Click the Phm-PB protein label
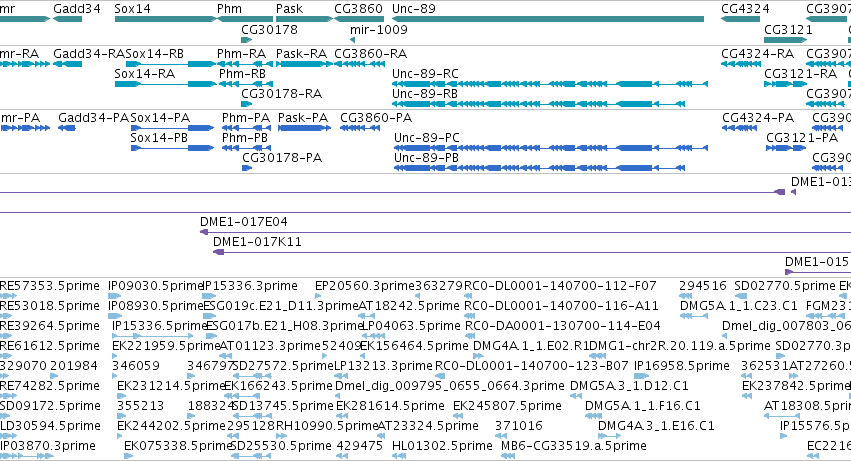The image size is (851, 461). 245,137
